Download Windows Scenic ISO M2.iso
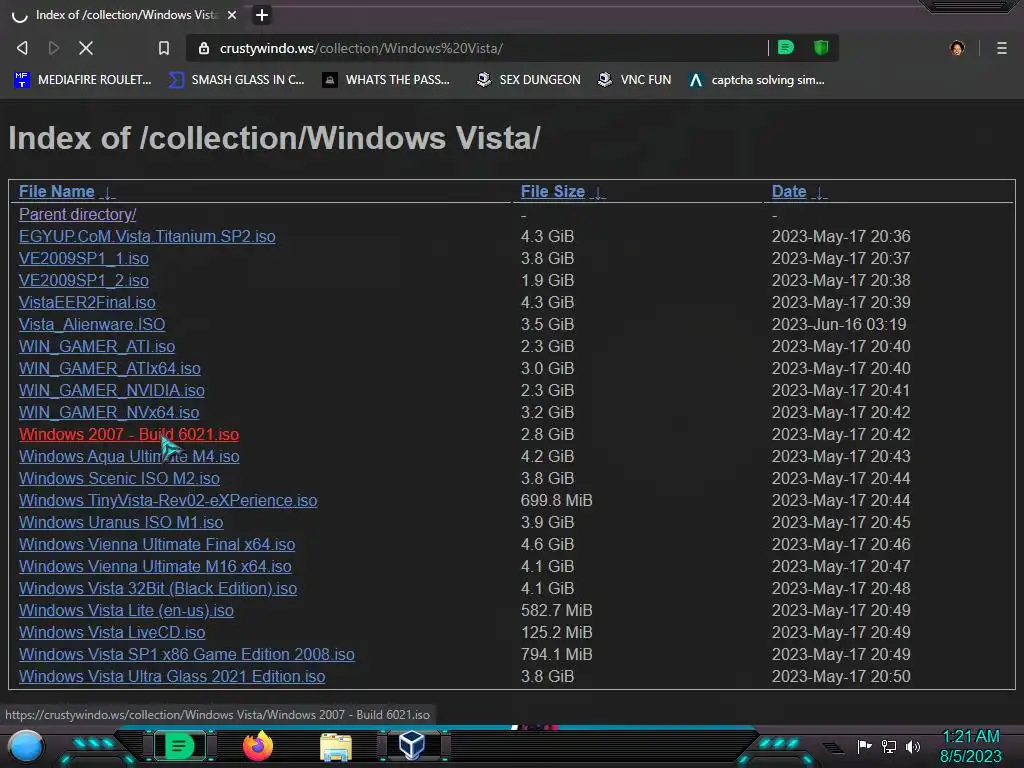 119,479
